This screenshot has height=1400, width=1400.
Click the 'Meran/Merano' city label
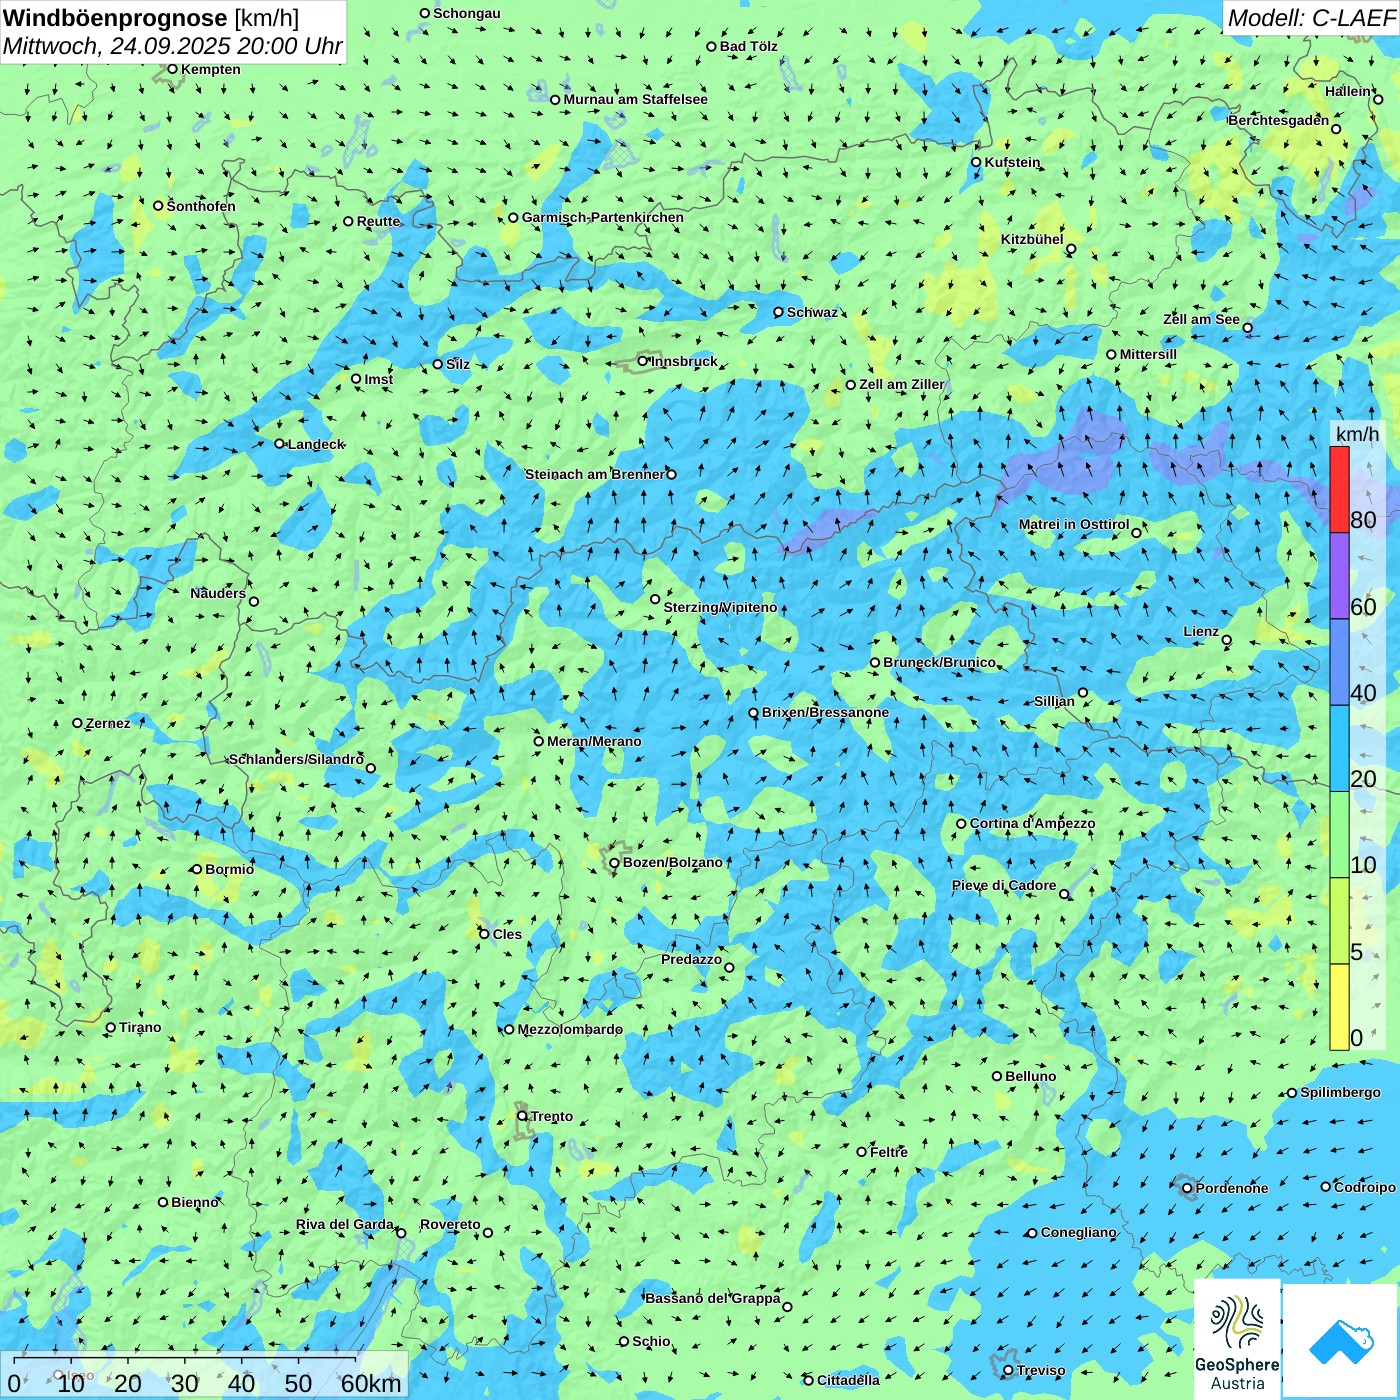(594, 741)
